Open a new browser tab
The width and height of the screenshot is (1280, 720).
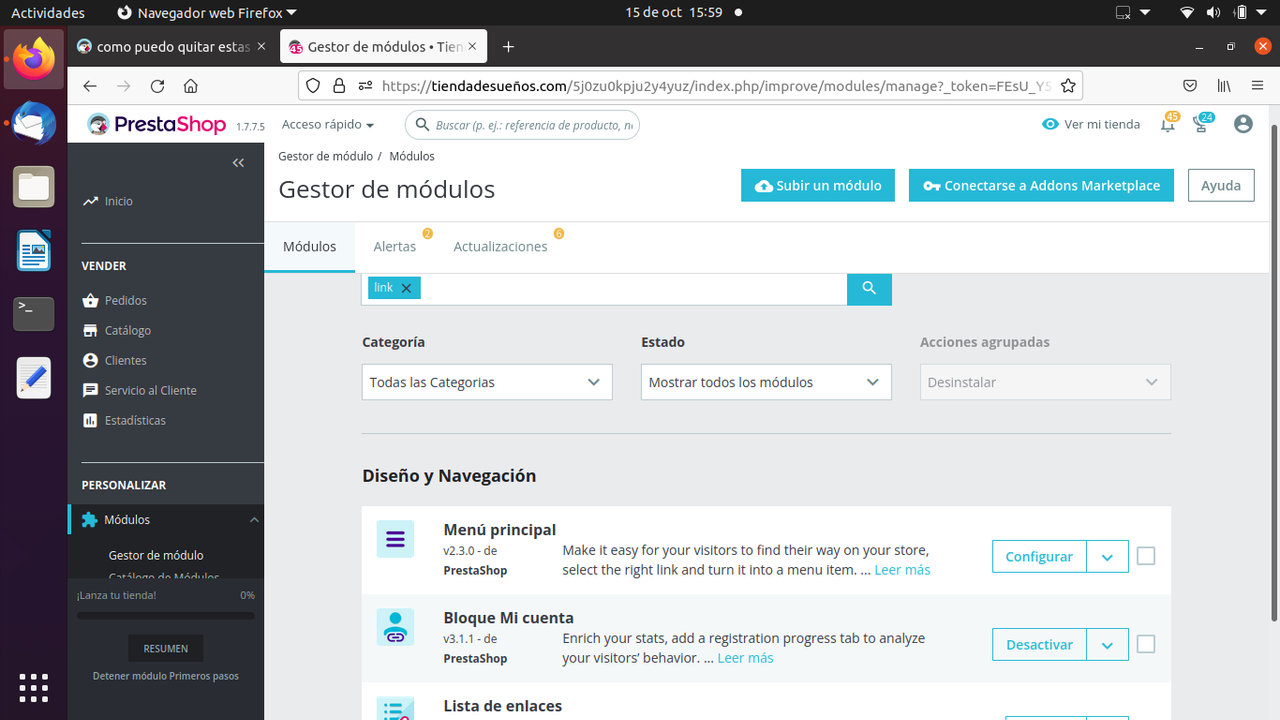click(x=508, y=47)
